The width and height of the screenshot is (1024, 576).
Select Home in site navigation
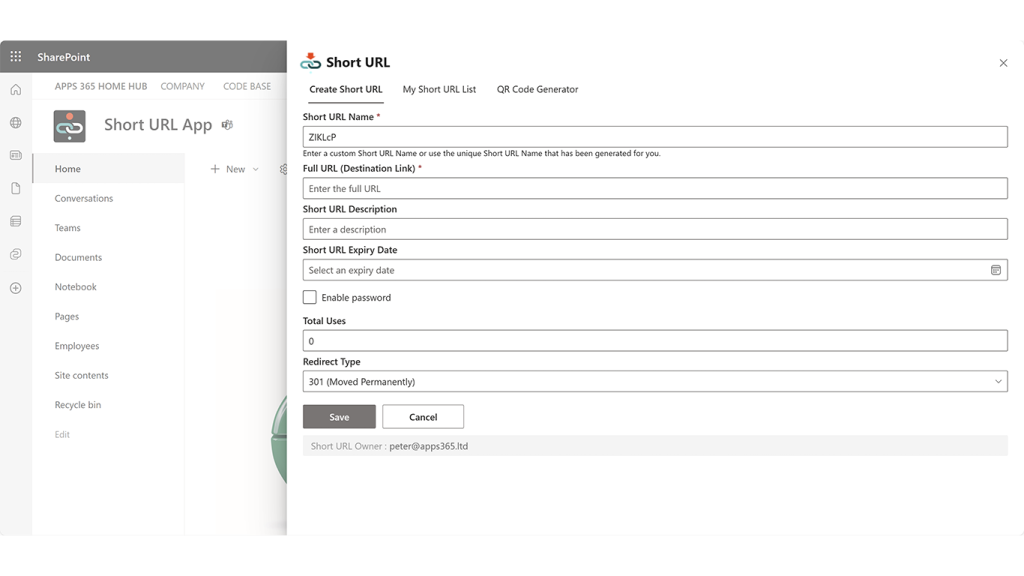[x=109, y=168]
